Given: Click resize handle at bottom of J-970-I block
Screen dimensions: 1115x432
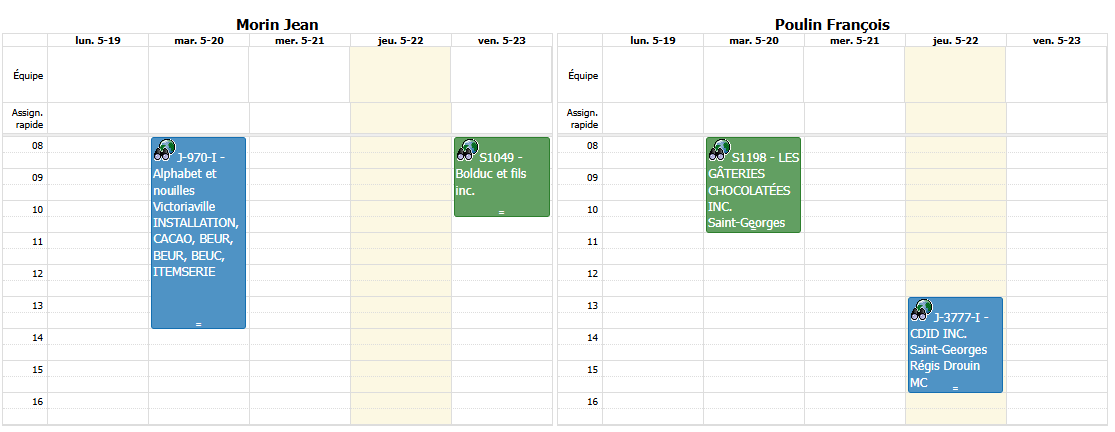Looking at the screenshot, I should [198, 325].
